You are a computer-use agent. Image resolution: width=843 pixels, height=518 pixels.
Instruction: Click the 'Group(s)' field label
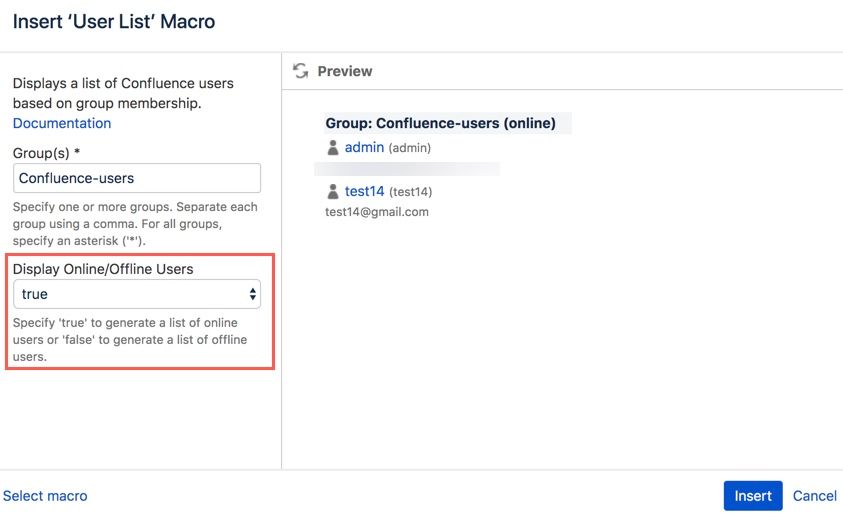coord(46,153)
